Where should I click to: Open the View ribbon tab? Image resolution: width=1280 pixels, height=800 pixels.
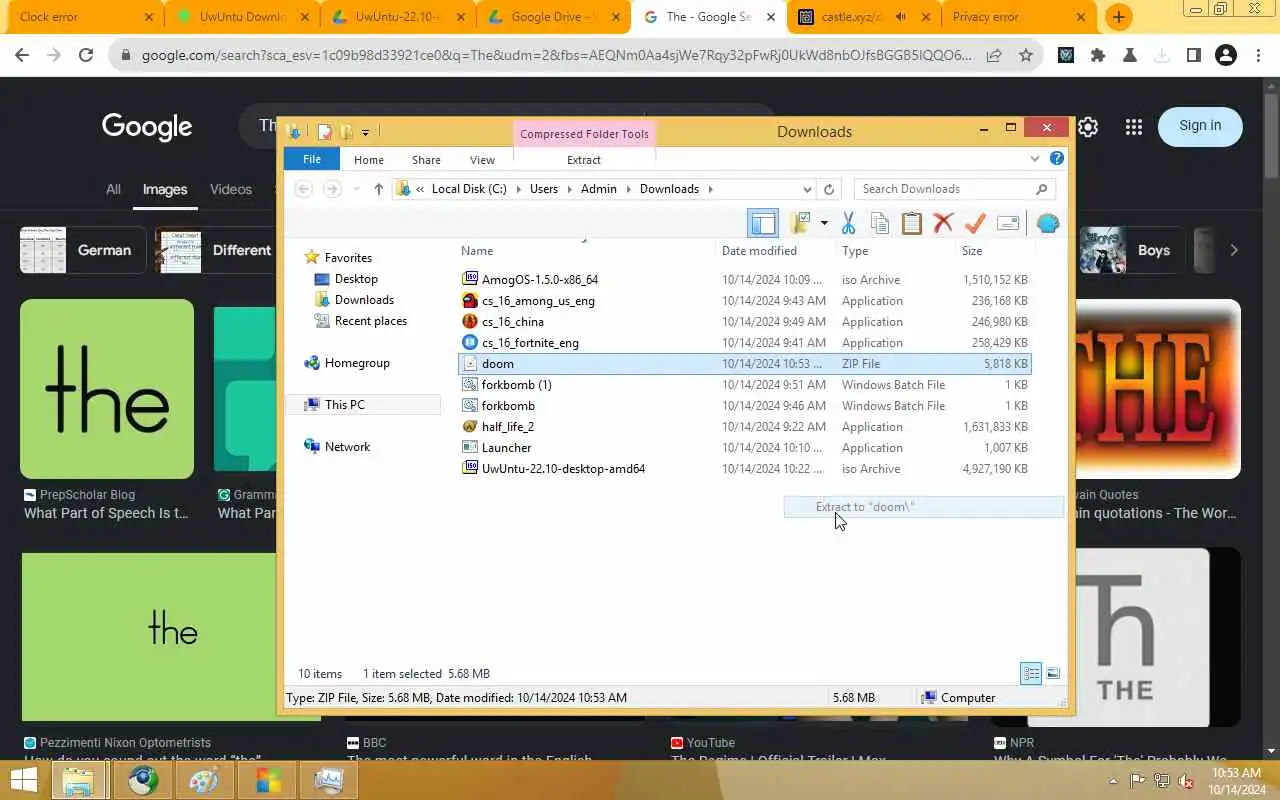click(482, 160)
